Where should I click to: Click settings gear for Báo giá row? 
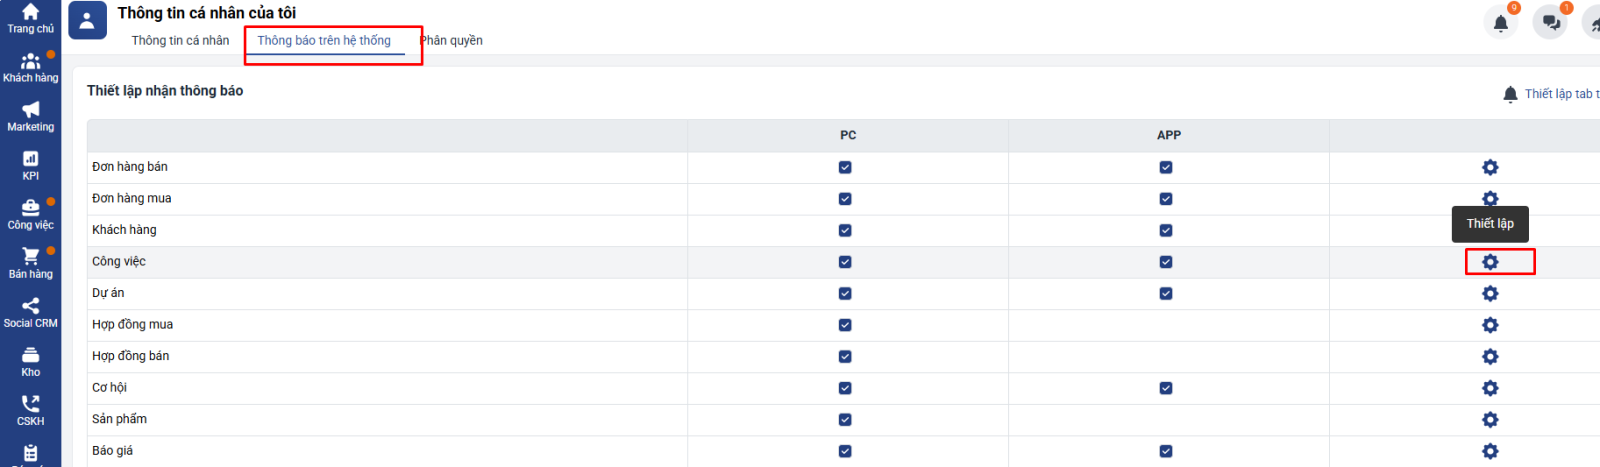click(x=1490, y=451)
